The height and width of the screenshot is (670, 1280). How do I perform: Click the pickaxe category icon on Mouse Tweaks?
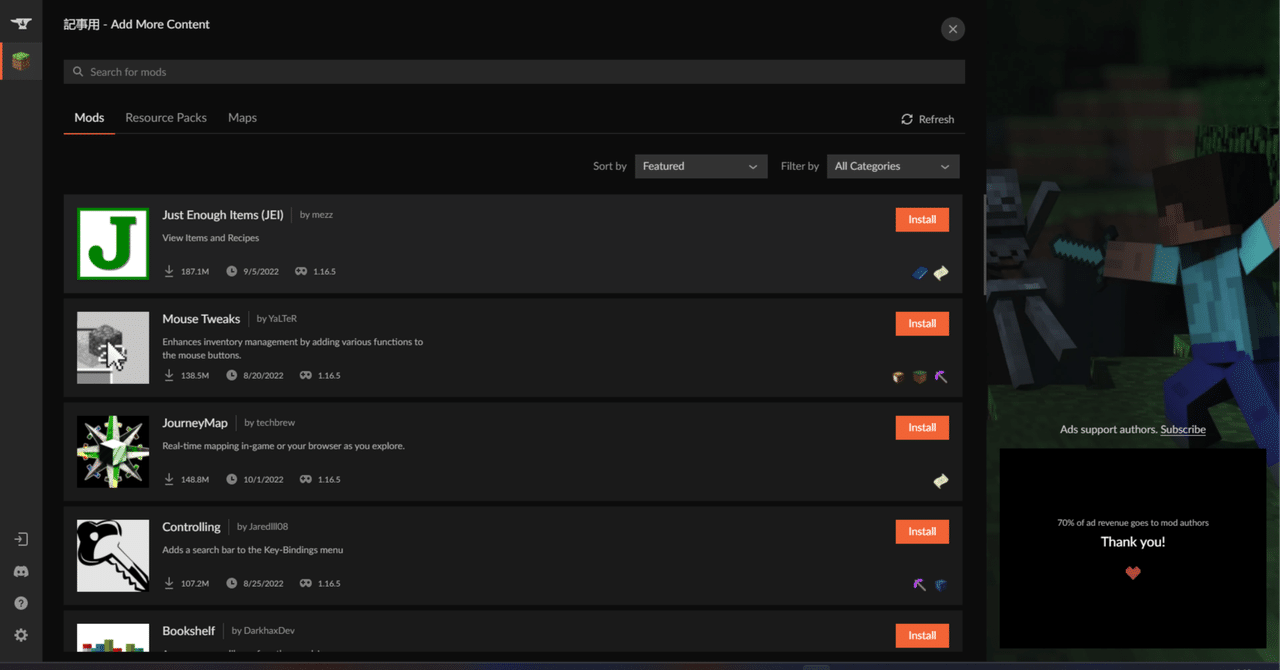(x=940, y=377)
